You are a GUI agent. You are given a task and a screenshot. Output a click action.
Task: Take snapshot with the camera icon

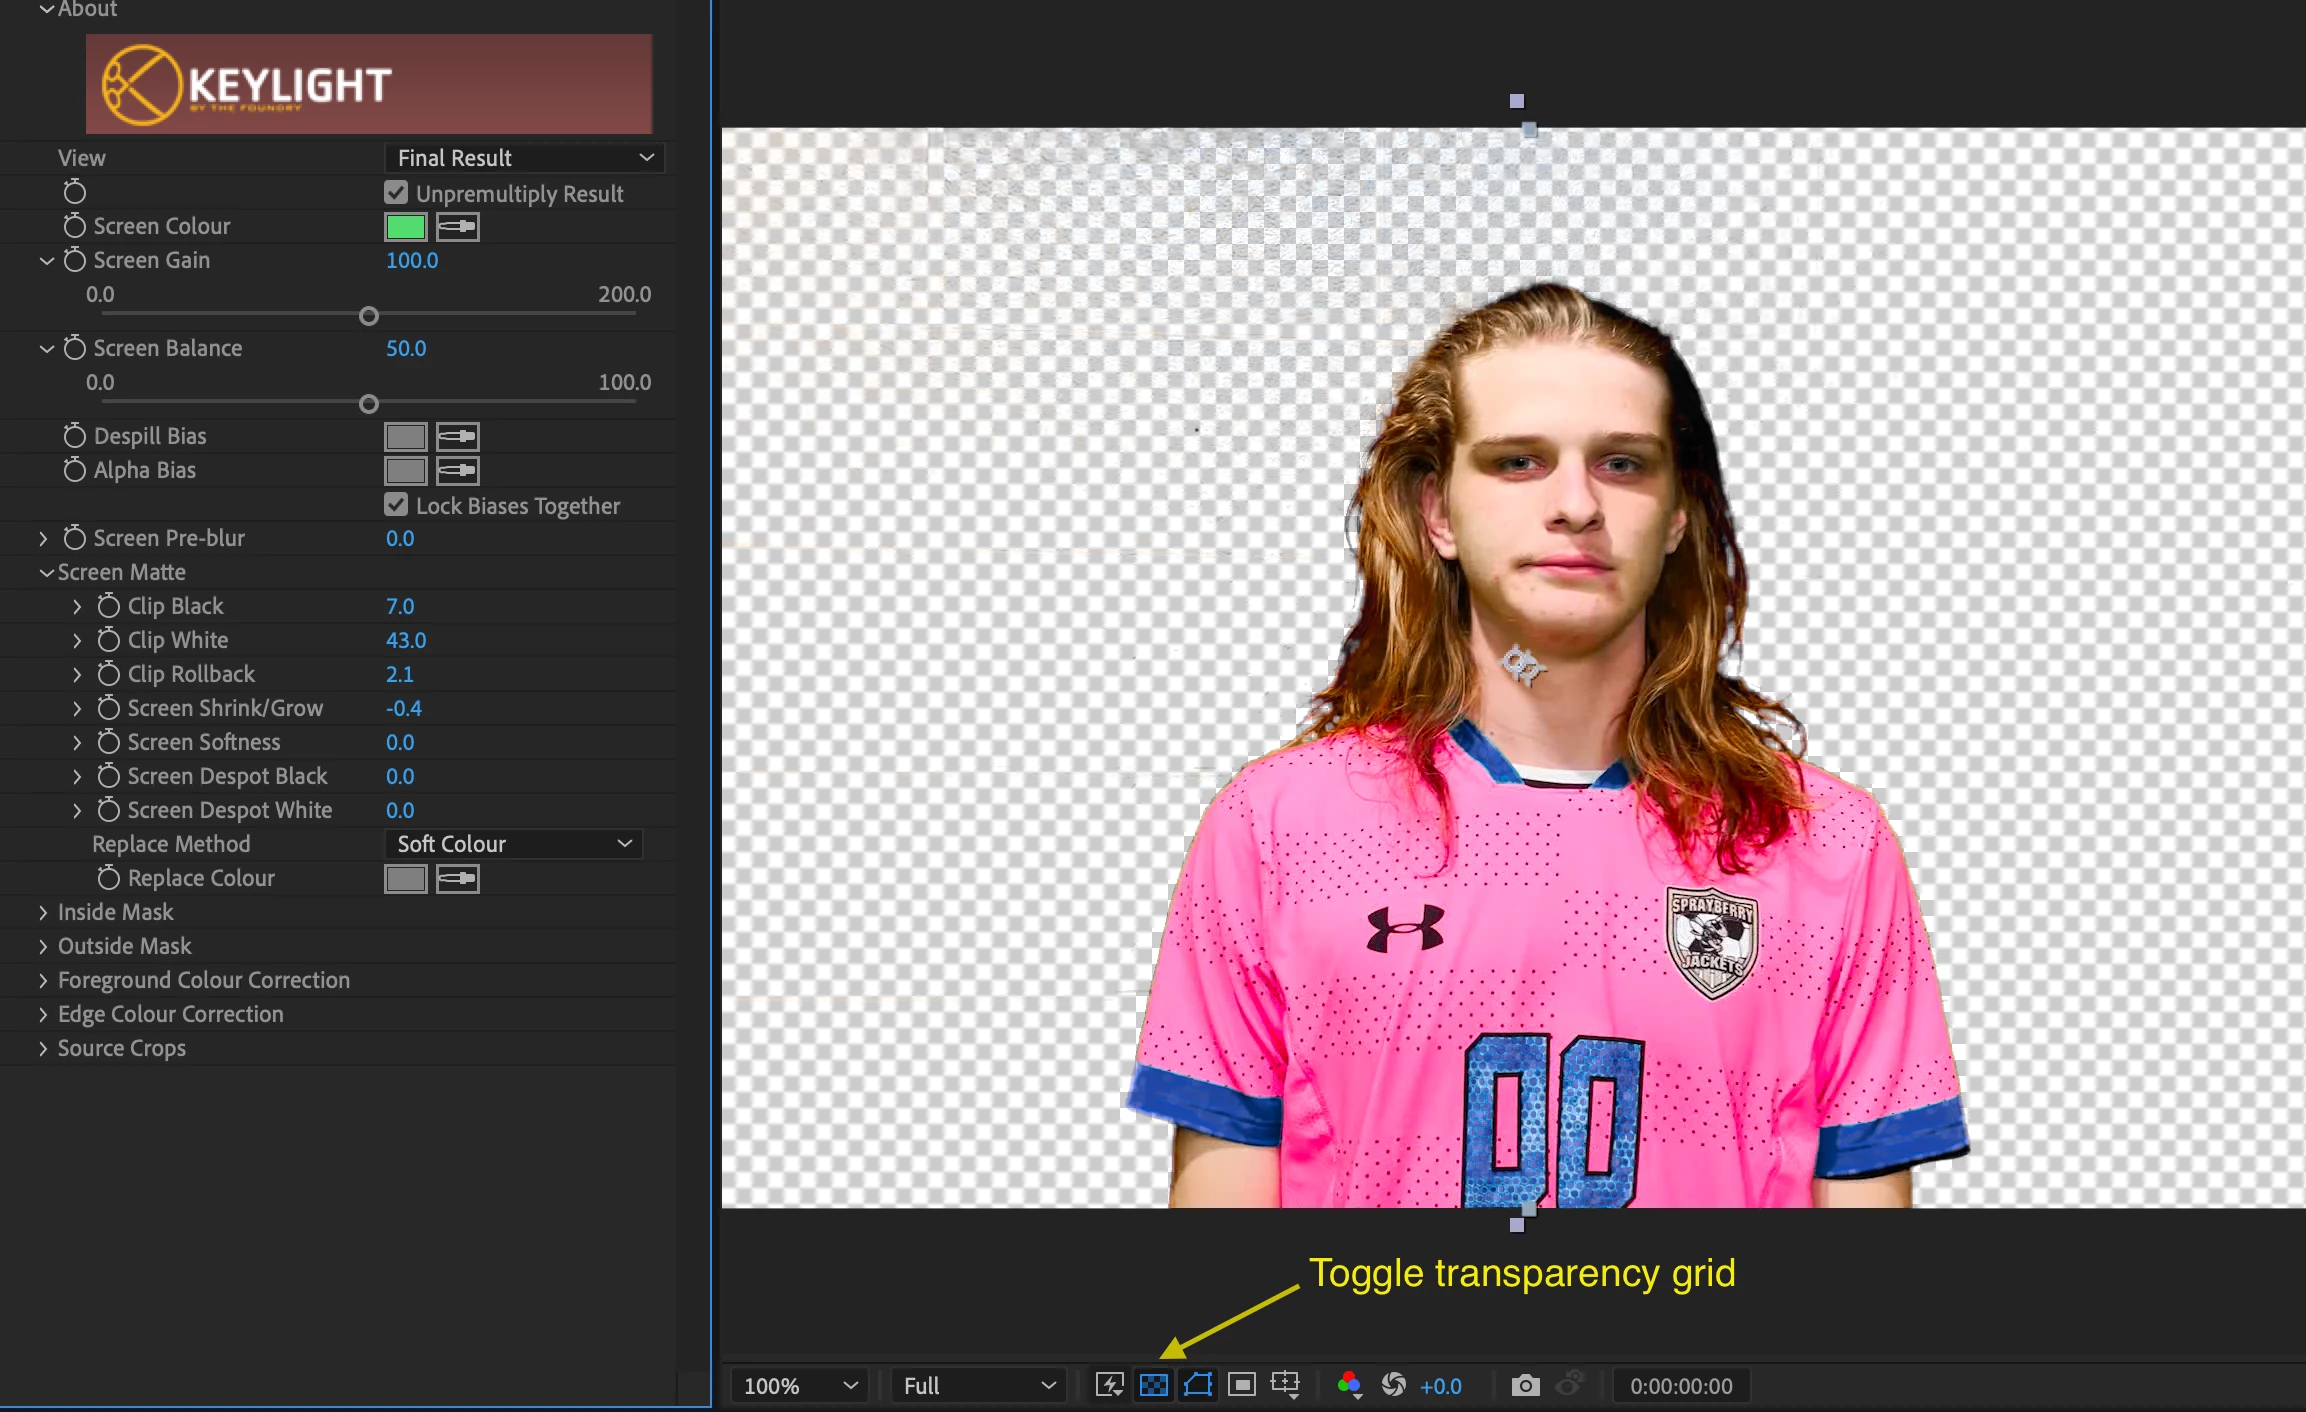[x=1525, y=1385]
